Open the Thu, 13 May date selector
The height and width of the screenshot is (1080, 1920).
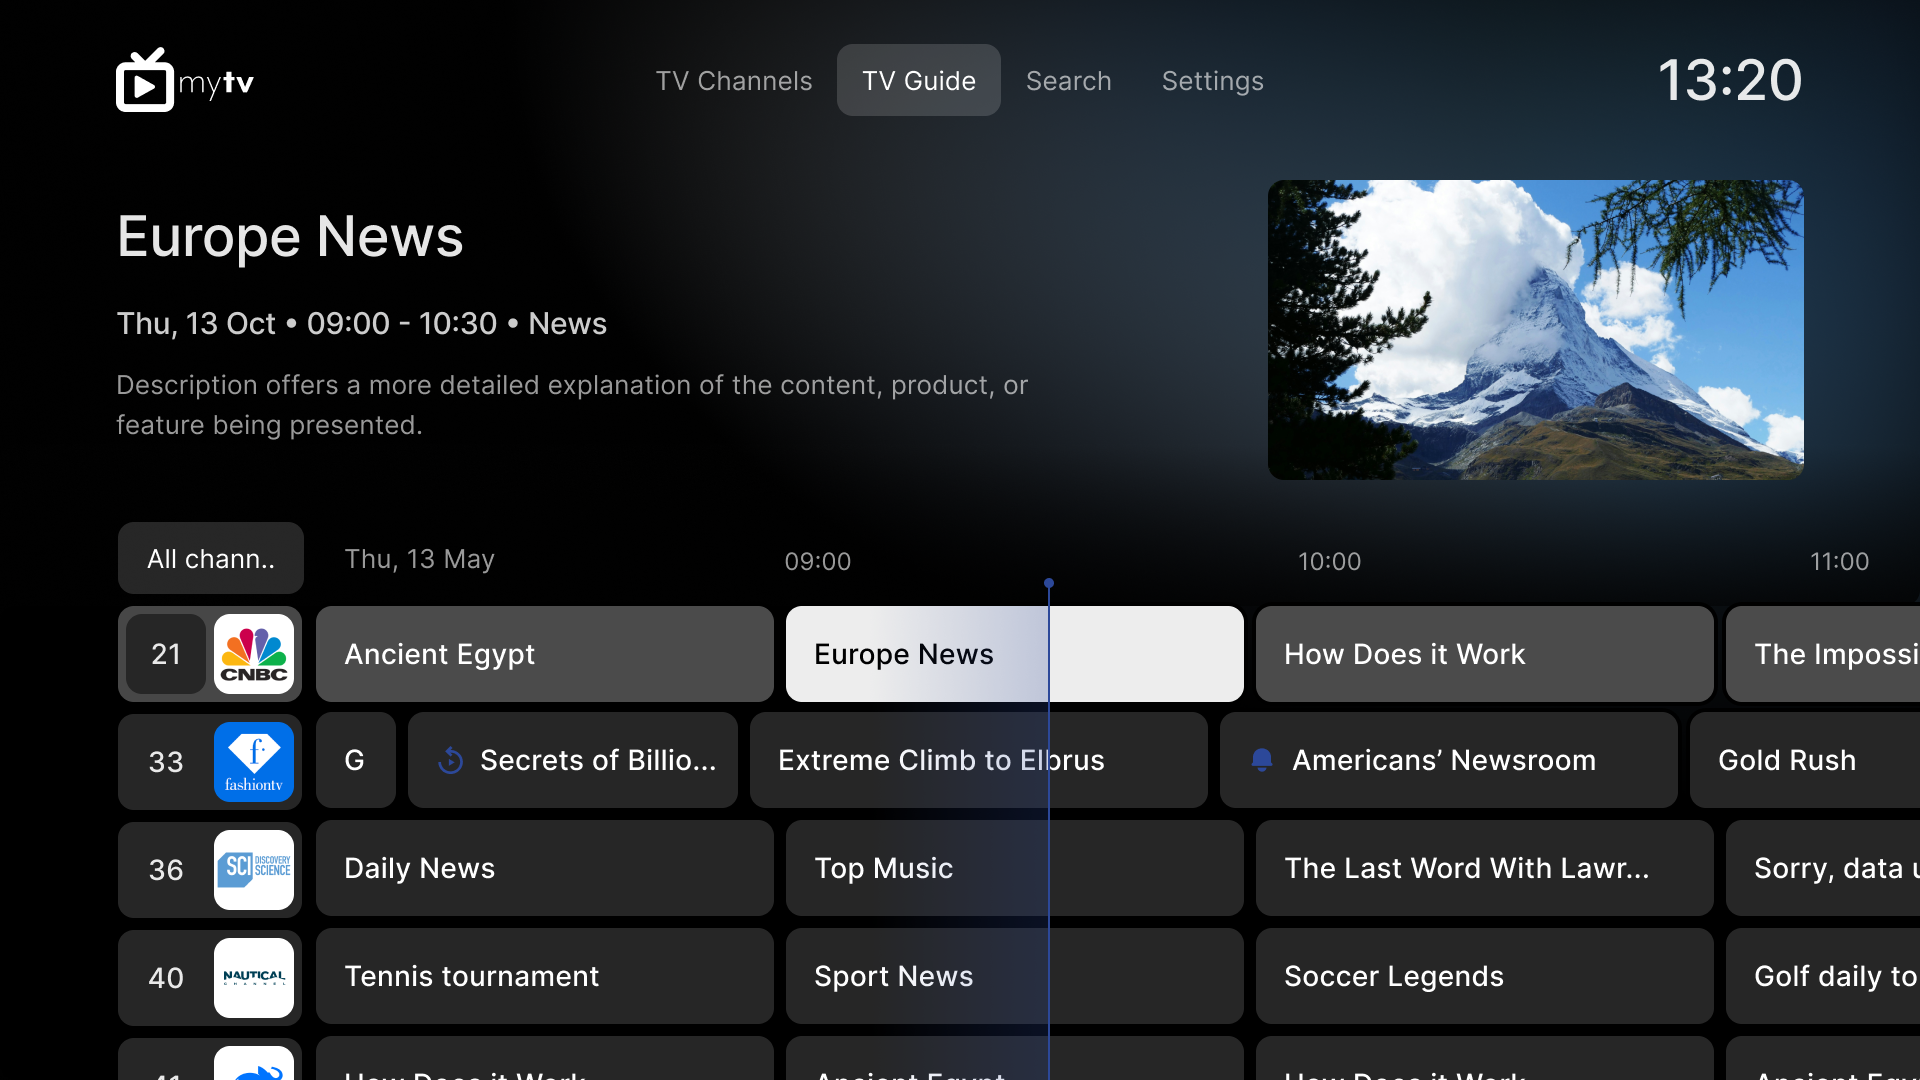(x=419, y=558)
